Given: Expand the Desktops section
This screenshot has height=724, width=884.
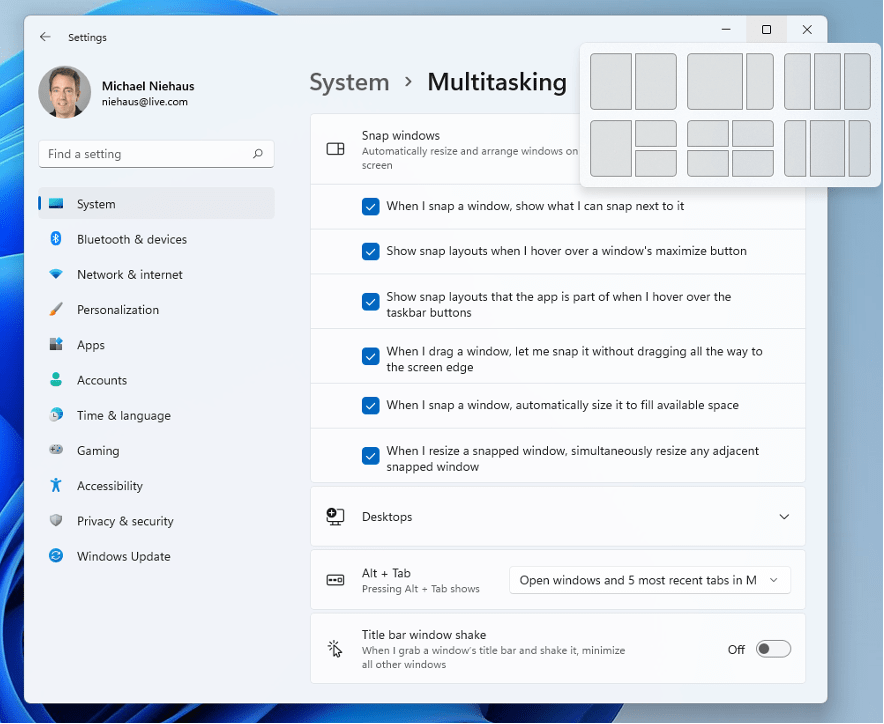Looking at the screenshot, I should [x=784, y=517].
